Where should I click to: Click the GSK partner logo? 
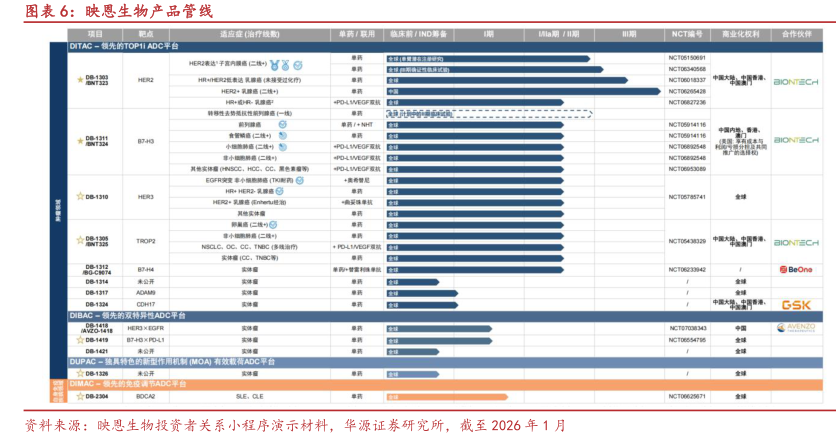[796, 304]
